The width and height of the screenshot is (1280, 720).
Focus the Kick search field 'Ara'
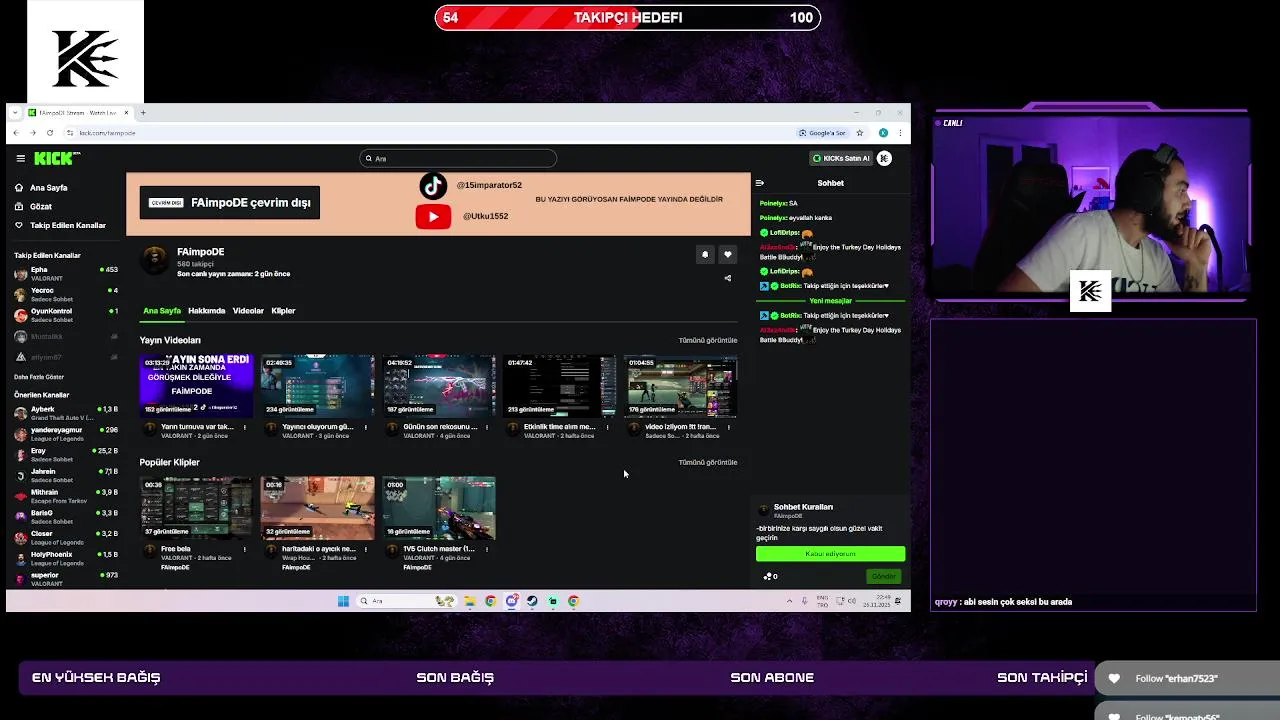click(458, 158)
